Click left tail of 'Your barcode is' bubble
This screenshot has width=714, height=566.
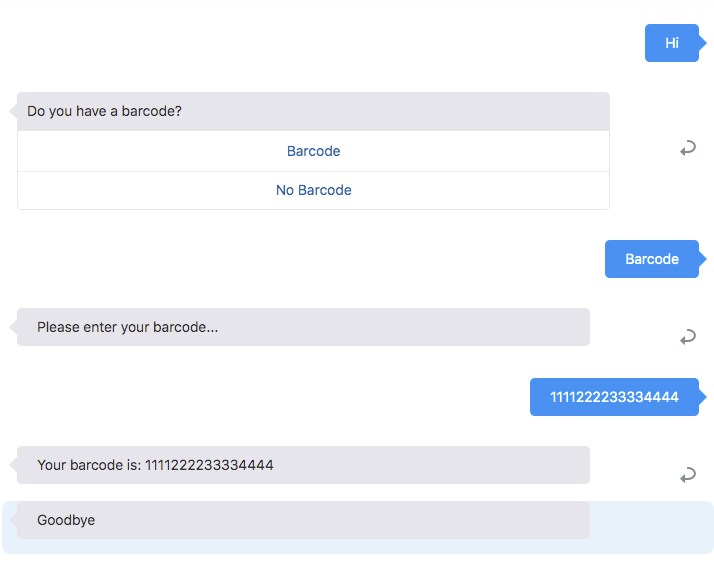click(13, 465)
